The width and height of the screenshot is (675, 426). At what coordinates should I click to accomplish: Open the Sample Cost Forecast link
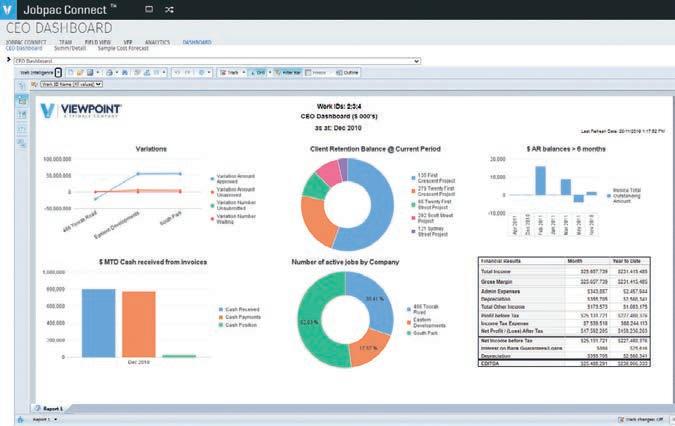(x=123, y=48)
